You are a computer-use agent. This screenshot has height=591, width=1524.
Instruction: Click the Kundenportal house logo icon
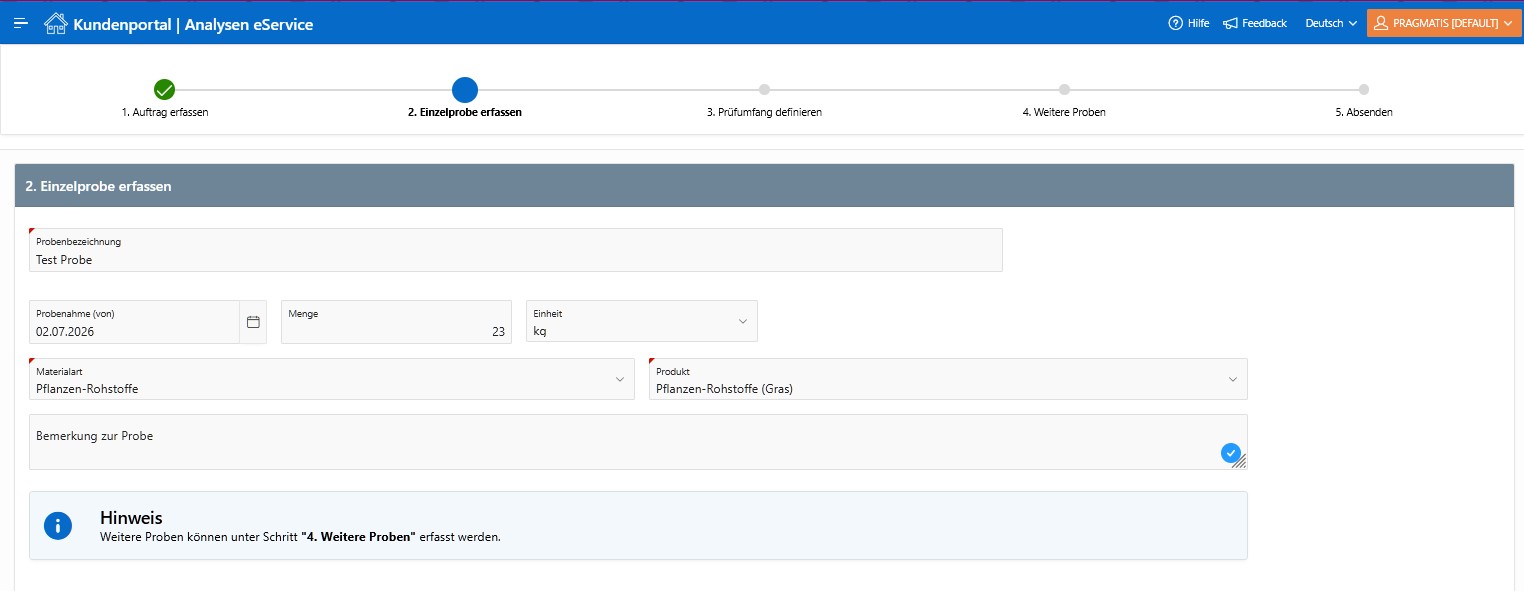[55, 23]
